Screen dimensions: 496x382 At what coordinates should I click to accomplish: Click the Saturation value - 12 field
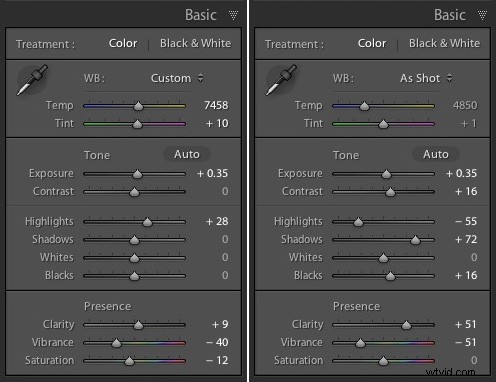click(x=217, y=360)
